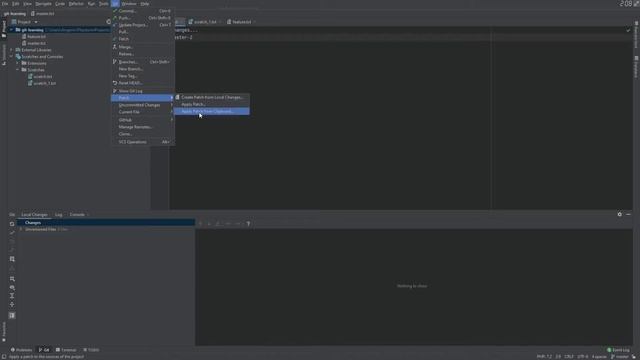Click Refresh icon in Local Changes toolbar
This screenshot has width=640, height=360.
click(x=12, y=224)
